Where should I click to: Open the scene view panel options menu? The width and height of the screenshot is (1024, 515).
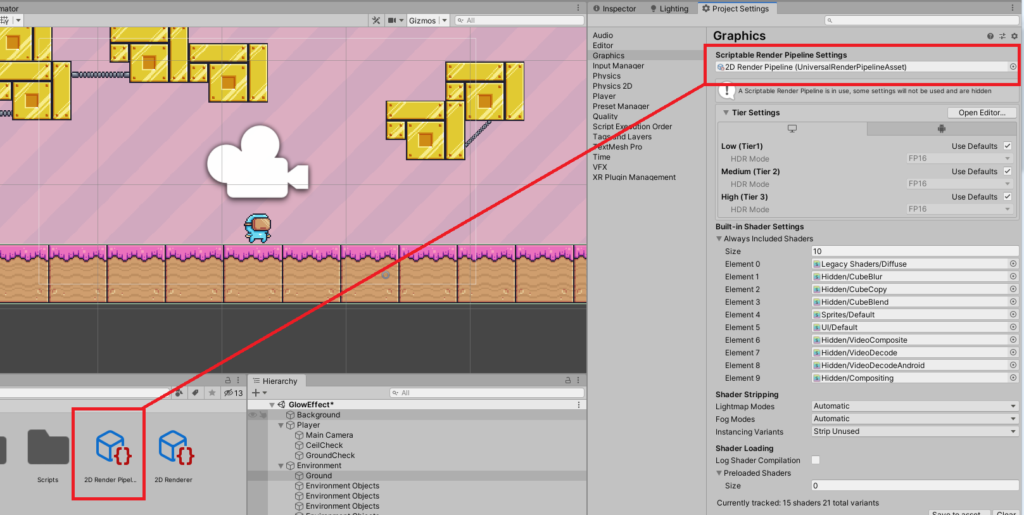(x=579, y=8)
